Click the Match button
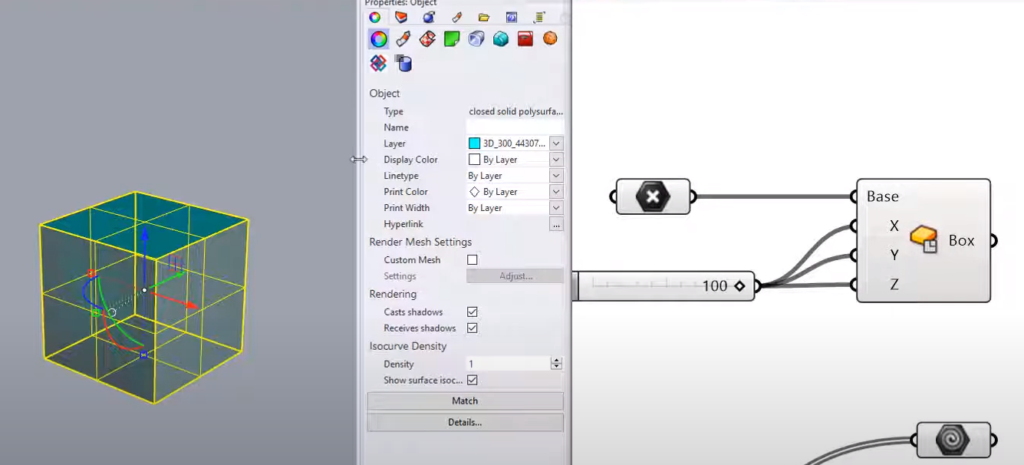Viewport: 1024px width, 465px height. tap(465, 401)
